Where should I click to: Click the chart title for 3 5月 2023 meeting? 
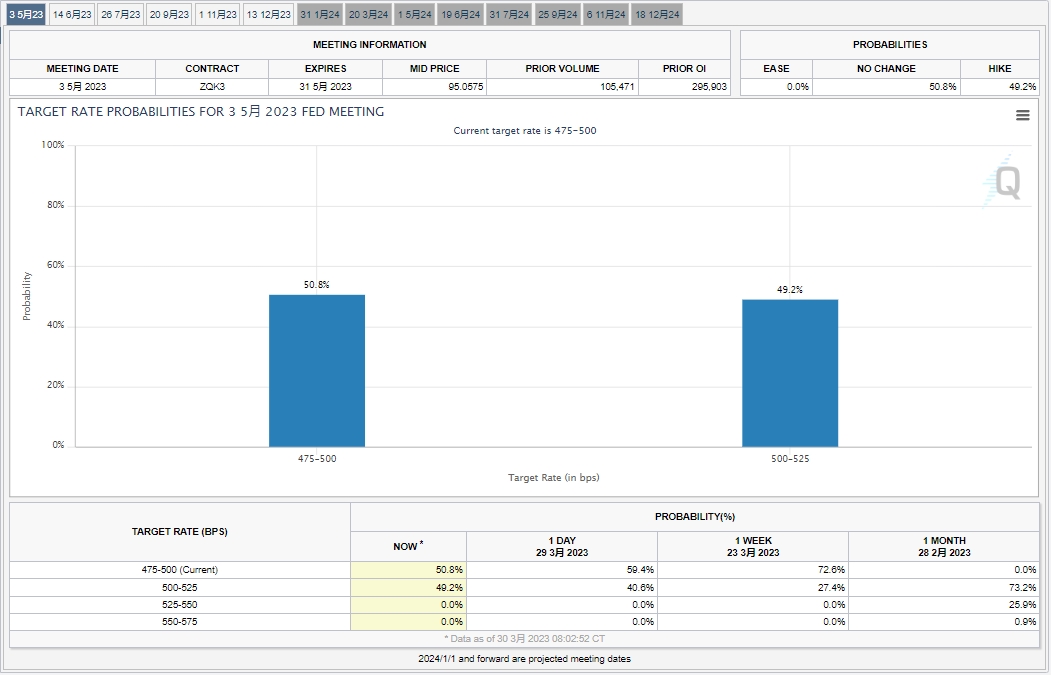[x=201, y=112]
